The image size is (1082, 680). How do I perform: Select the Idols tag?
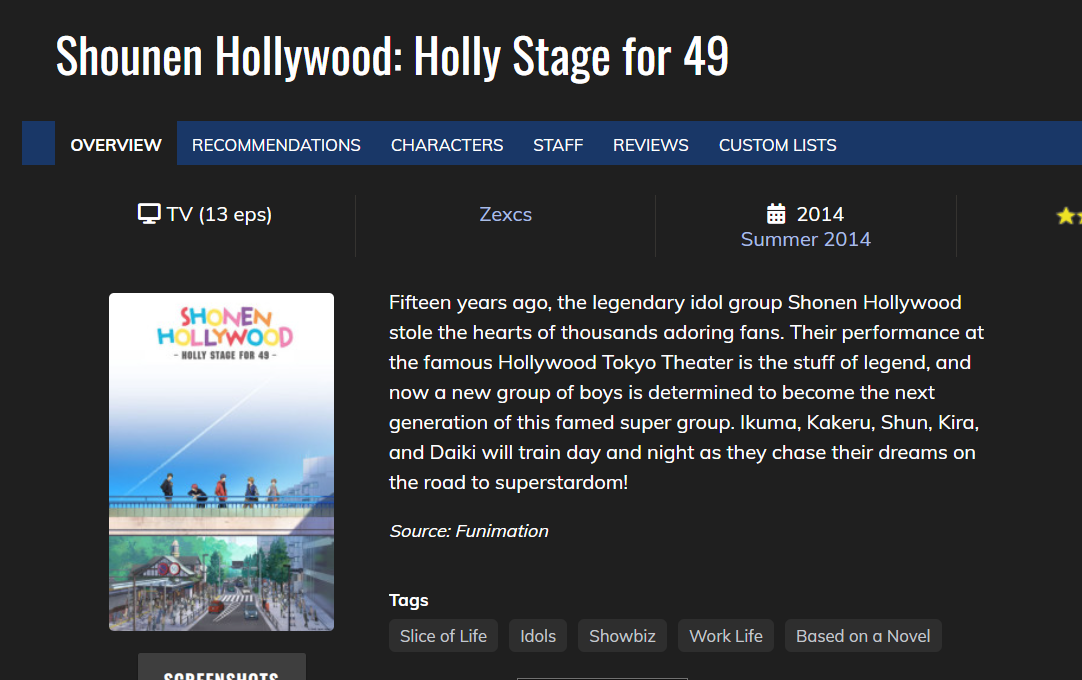pos(538,636)
